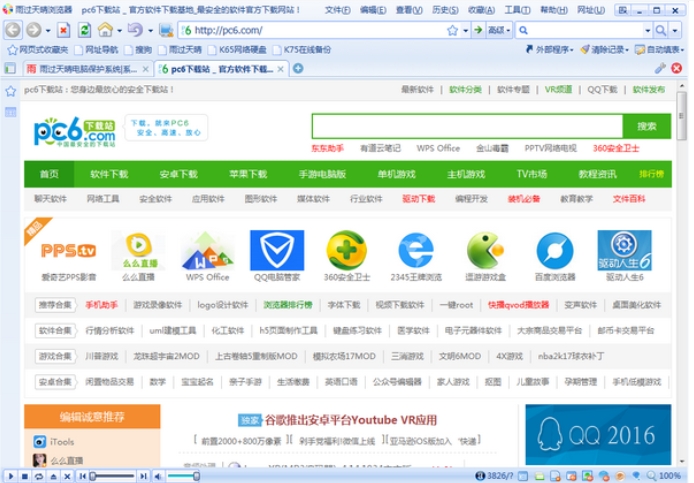
Task: Open the 驱动人生6 gear icon
Action: [x=625, y=251]
